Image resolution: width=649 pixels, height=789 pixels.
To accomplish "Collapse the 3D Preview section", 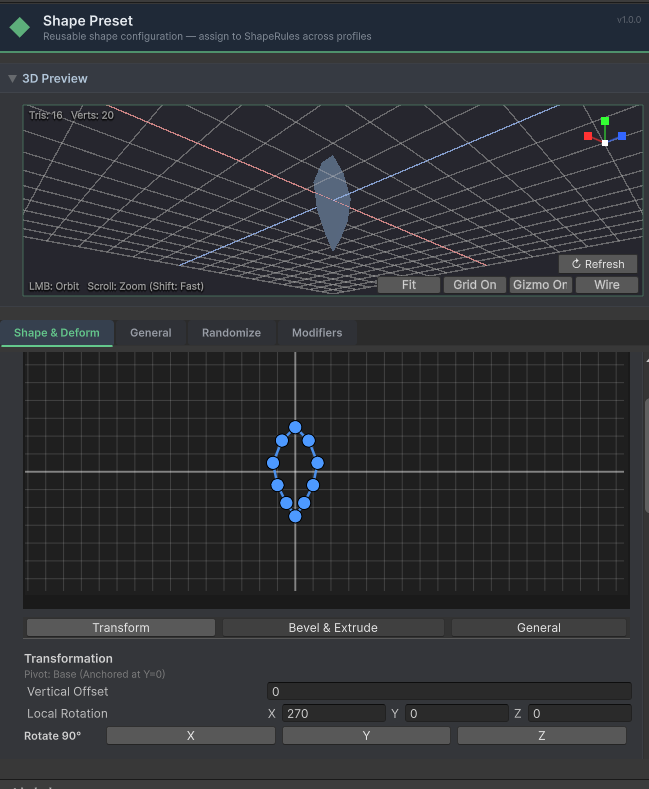I will pyautogui.click(x=12, y=79).
